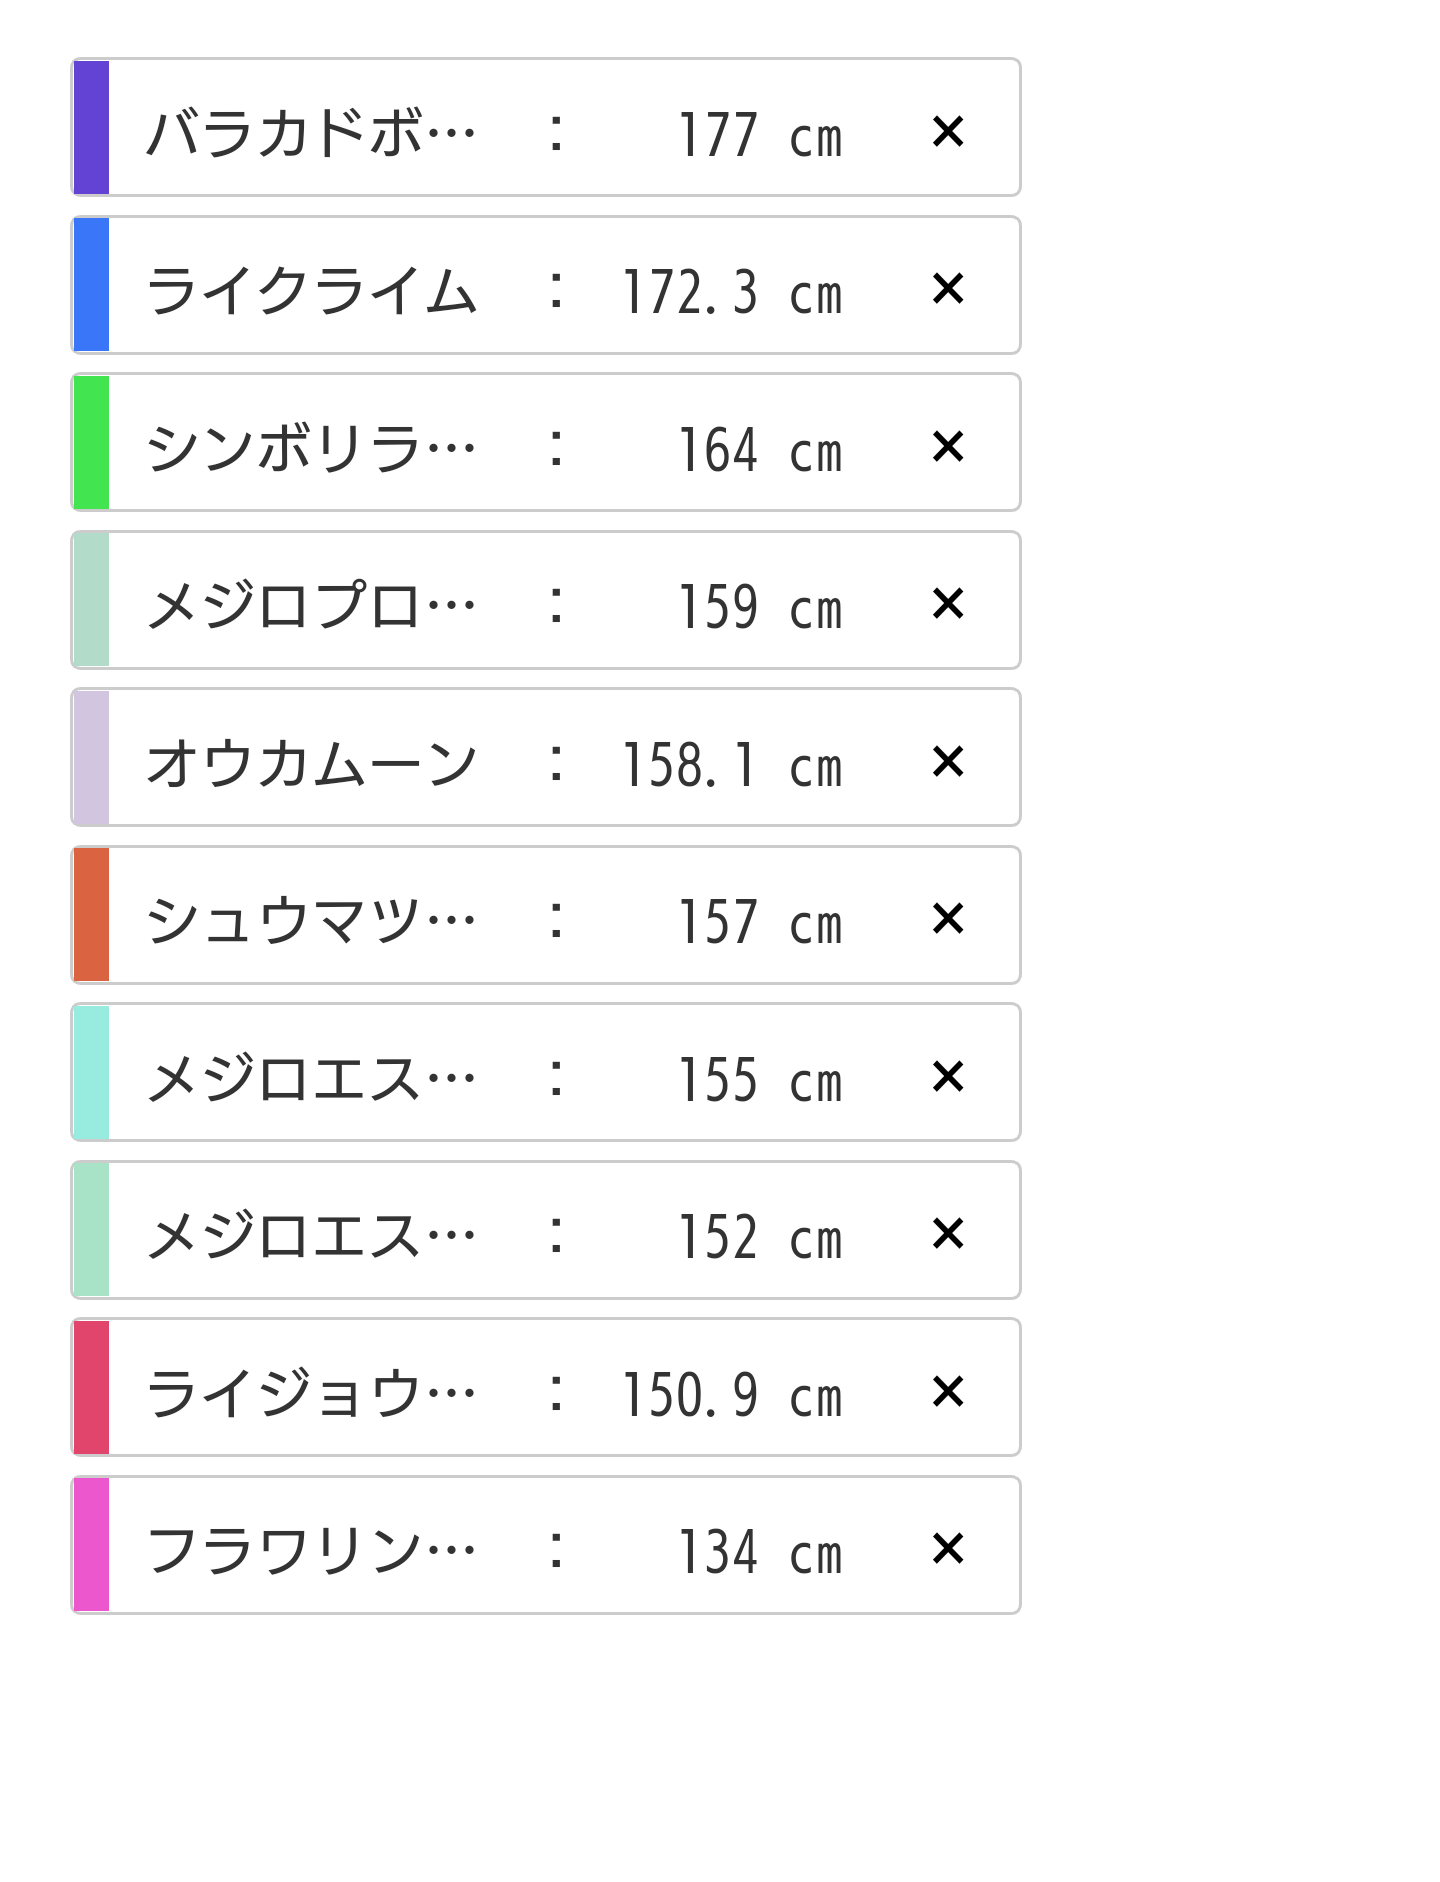Open the blue color swatch for ライクライム
Viewport: 1440px width, 1882px height.
tap(91, 285)
